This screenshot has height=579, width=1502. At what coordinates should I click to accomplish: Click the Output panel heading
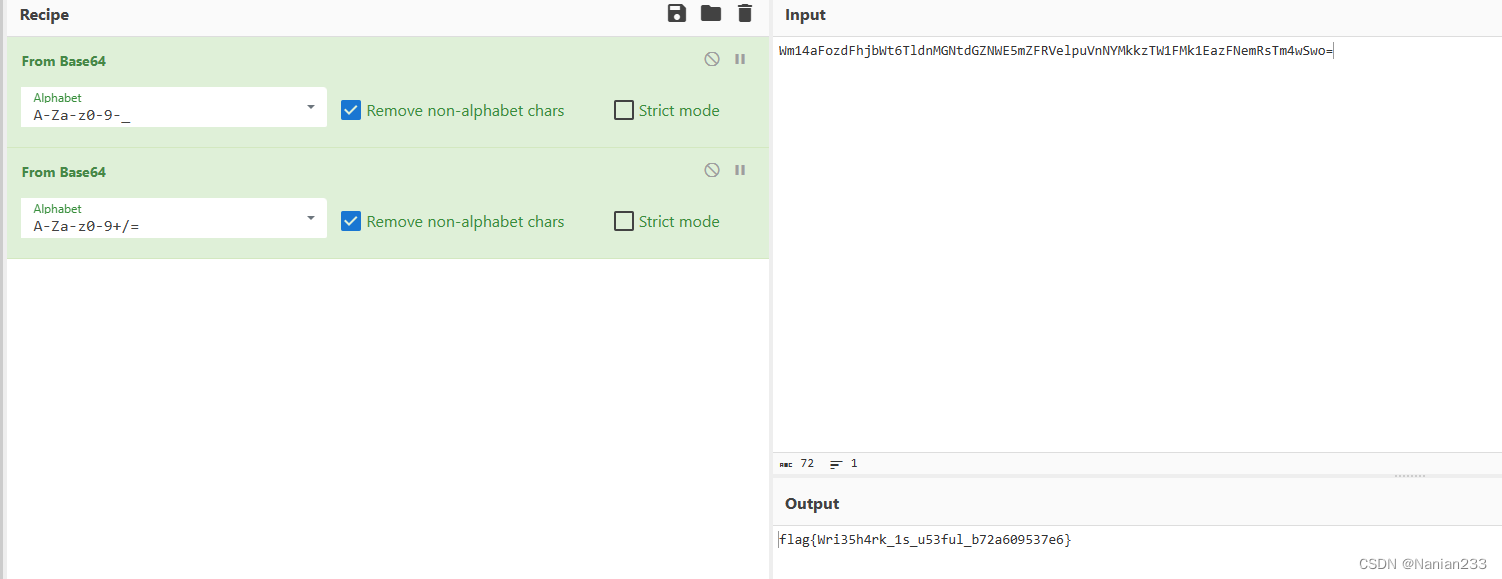(812, 504)
